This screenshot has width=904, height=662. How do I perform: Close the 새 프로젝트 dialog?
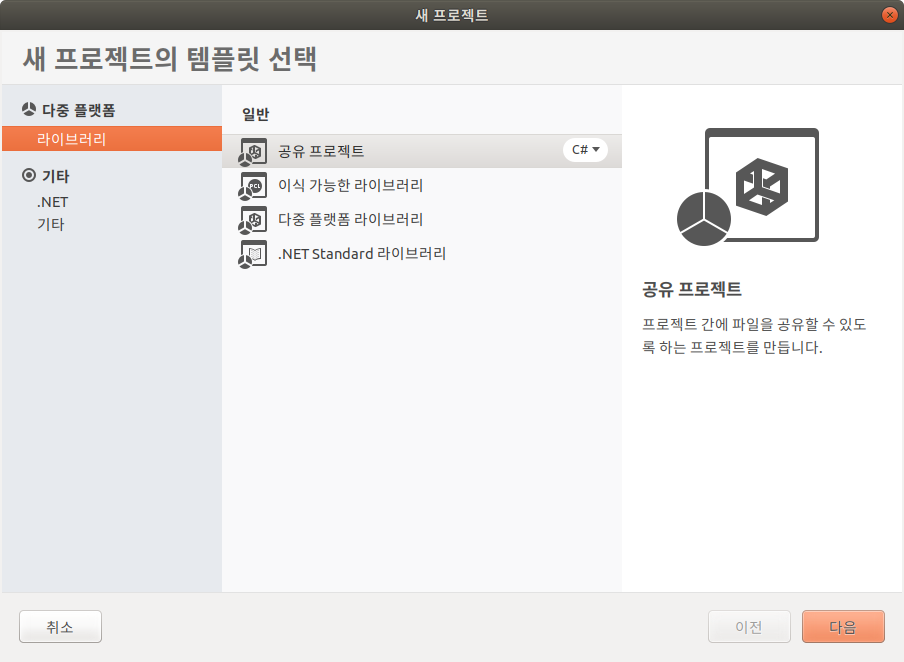click(890, 15)
